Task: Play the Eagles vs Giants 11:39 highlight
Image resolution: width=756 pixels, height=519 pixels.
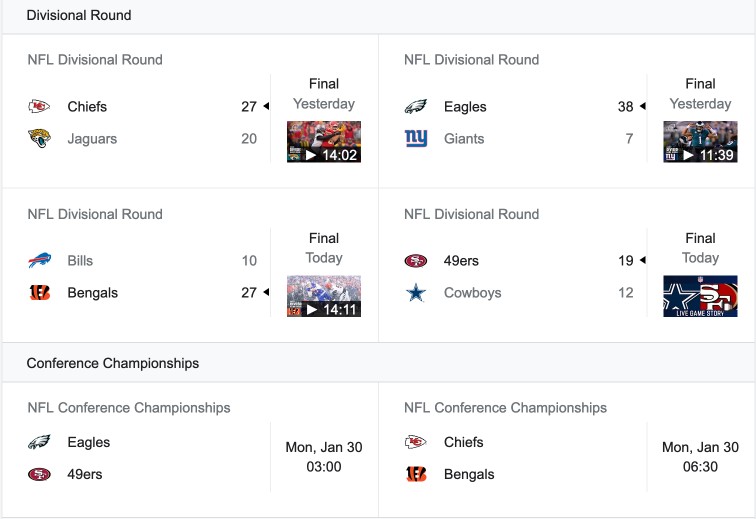Action: (700, 142)
